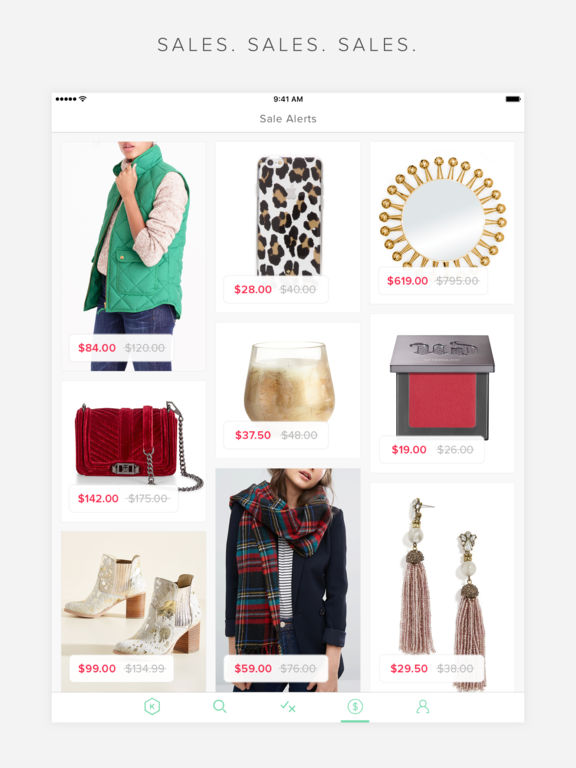The width and height of the screenshot is (576, 768).
Task: Tap the Wi-Fi signal indicator
Action: click(82, 99)
